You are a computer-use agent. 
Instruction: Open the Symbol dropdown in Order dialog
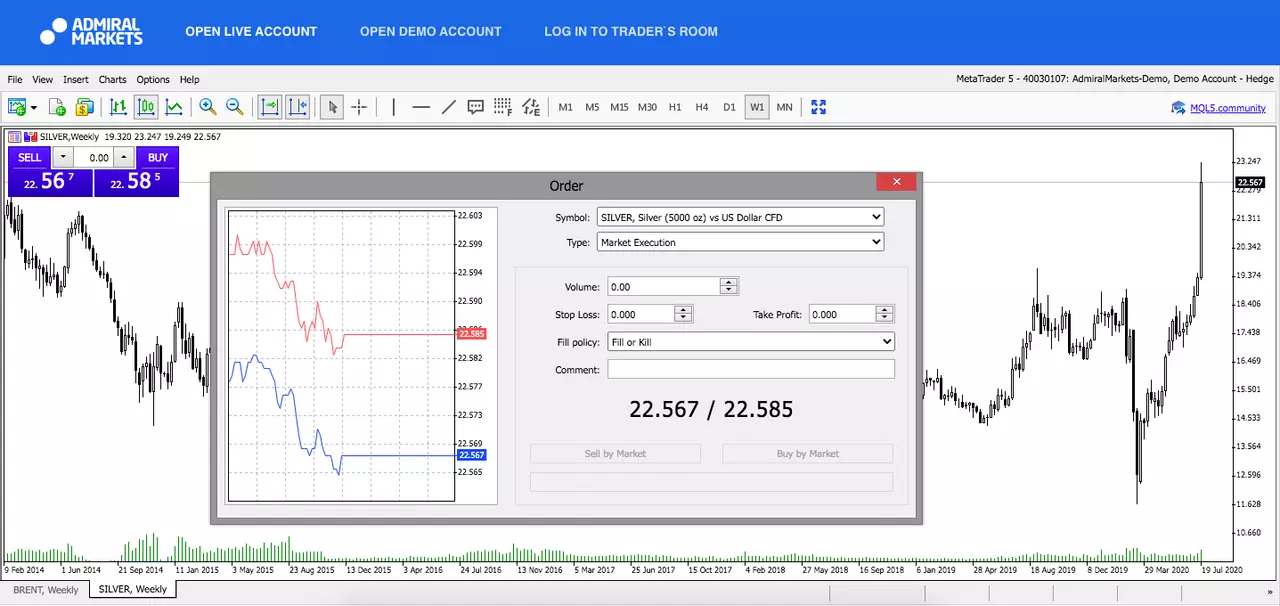[740, 217]
